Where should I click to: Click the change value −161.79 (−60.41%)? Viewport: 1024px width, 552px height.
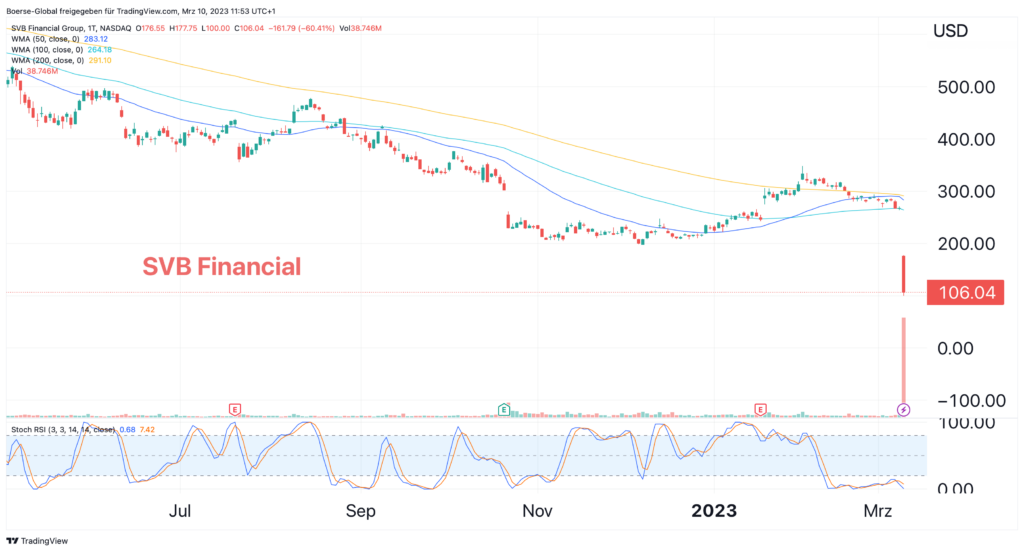coord(302,29)
